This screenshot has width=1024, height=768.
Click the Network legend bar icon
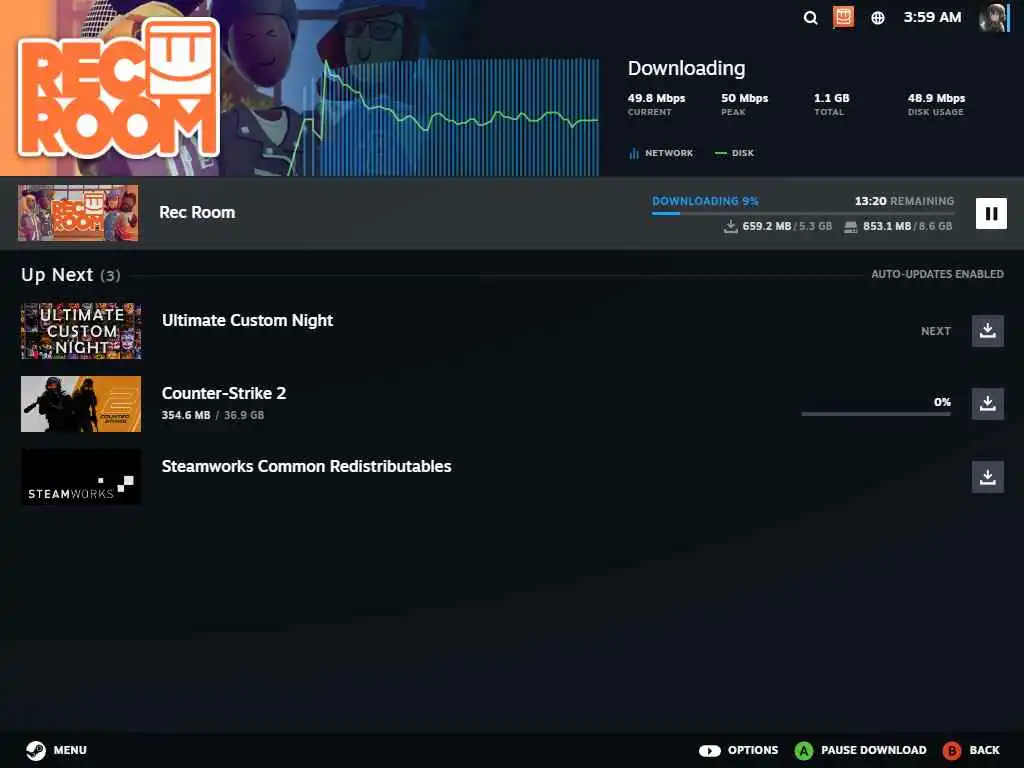tap(633, 153)
